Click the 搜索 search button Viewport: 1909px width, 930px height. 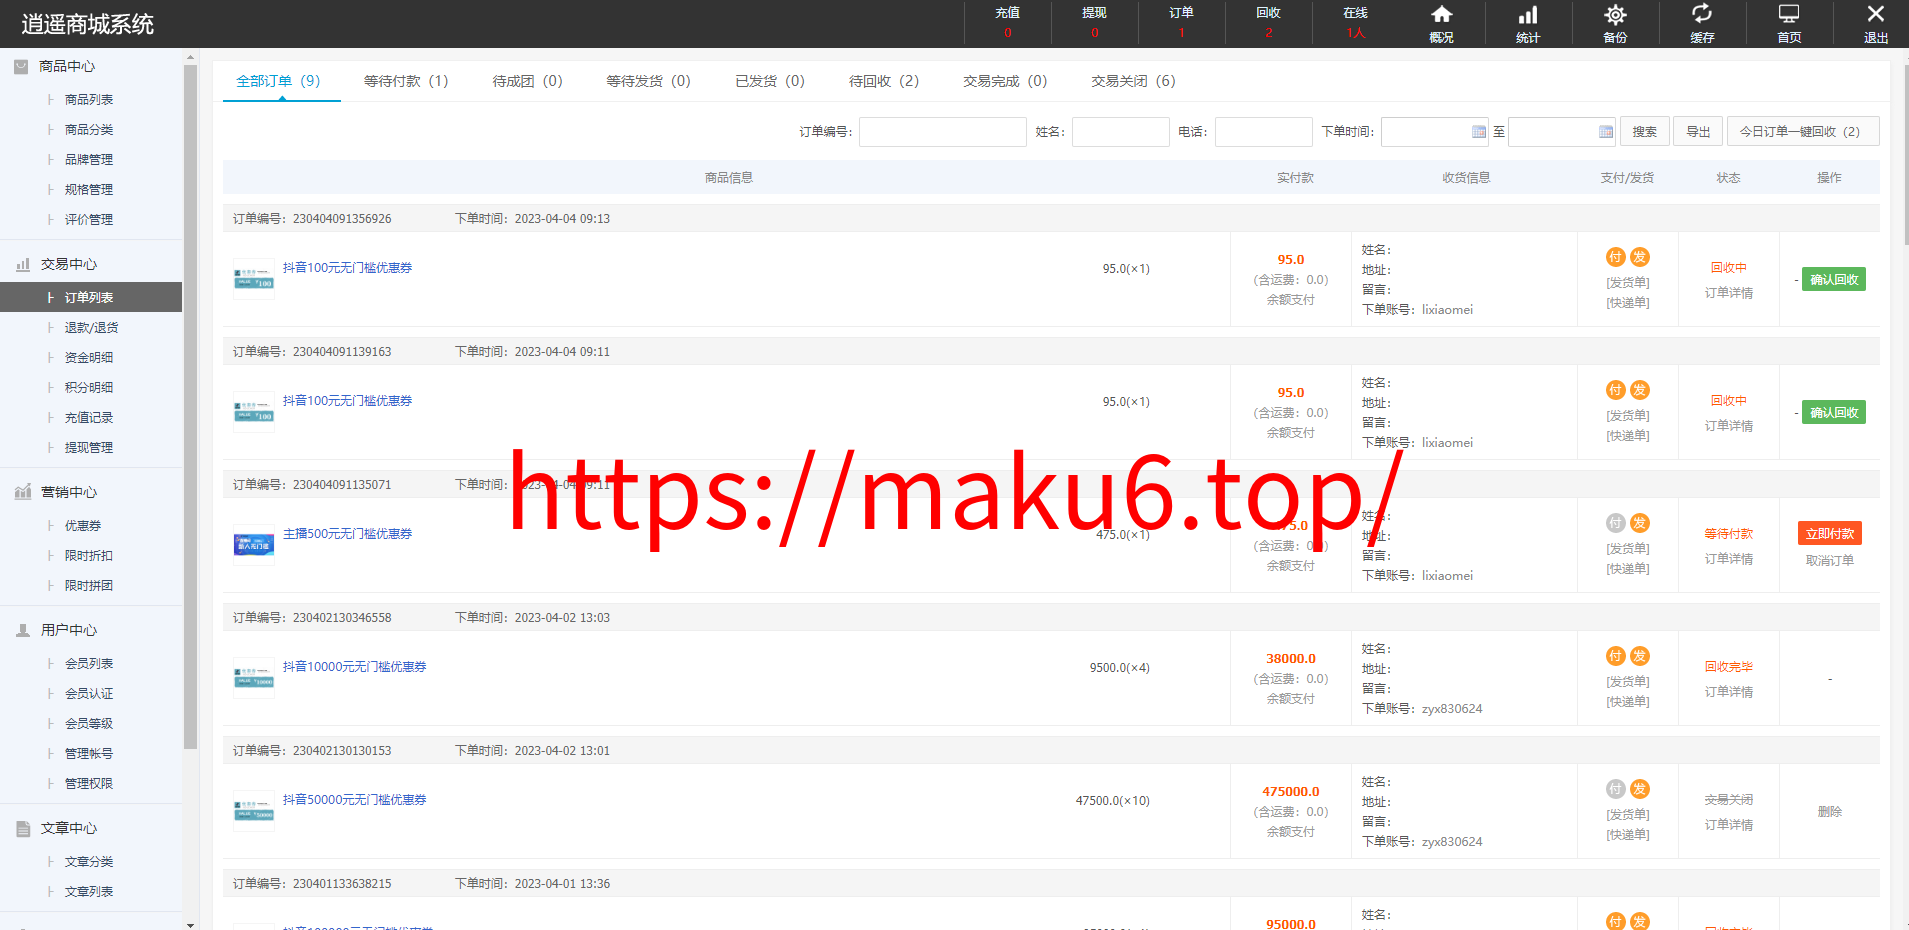1644,132
